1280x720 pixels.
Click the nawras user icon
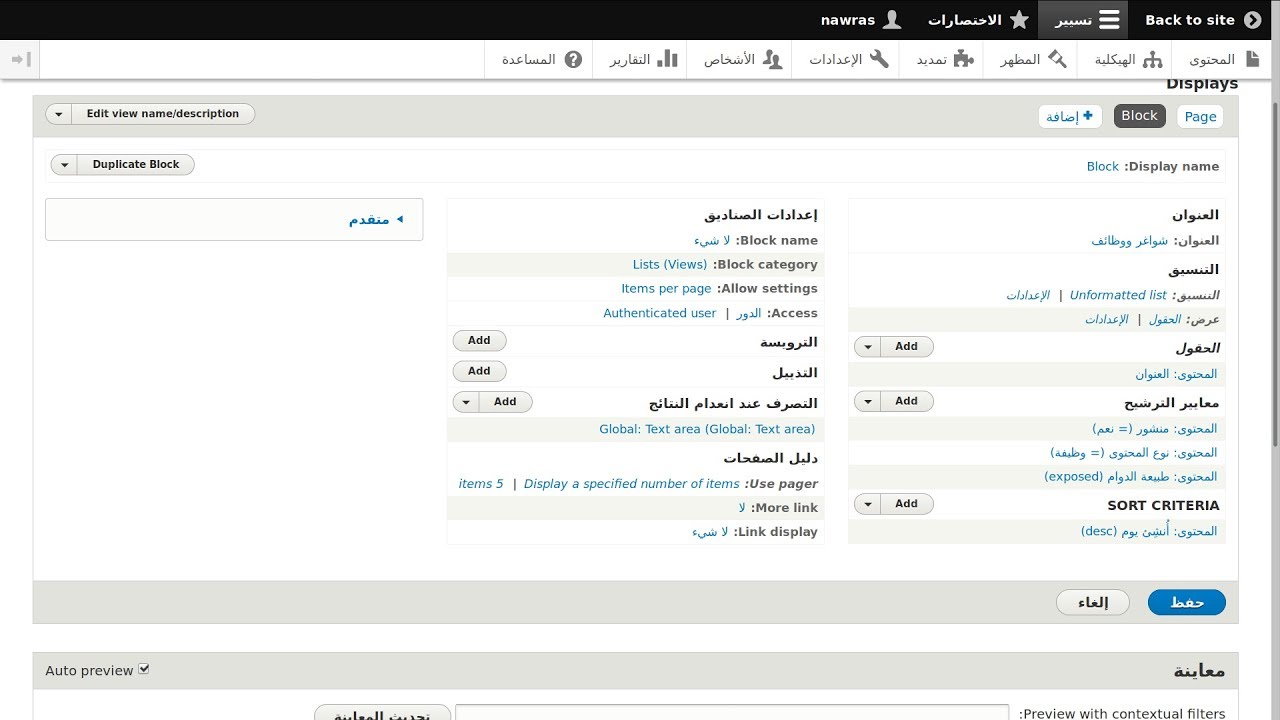click(x=892, y=20)
